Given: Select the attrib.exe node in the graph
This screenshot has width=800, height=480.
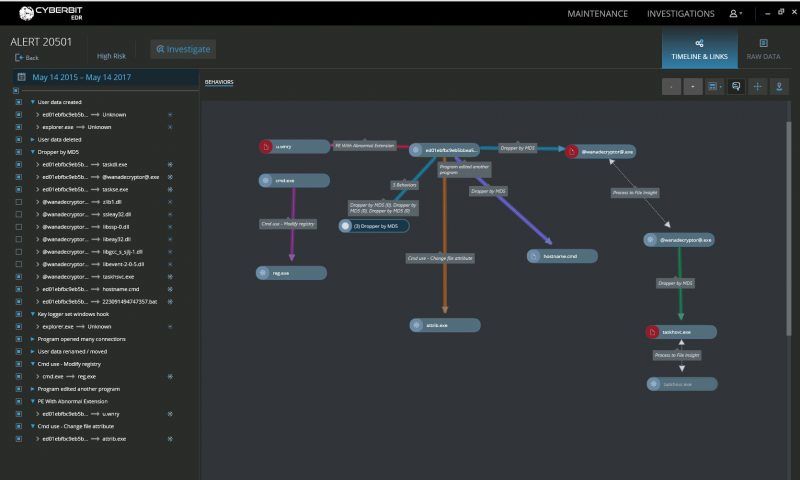Looking at the screenshot, I should [x=445, y=325].
